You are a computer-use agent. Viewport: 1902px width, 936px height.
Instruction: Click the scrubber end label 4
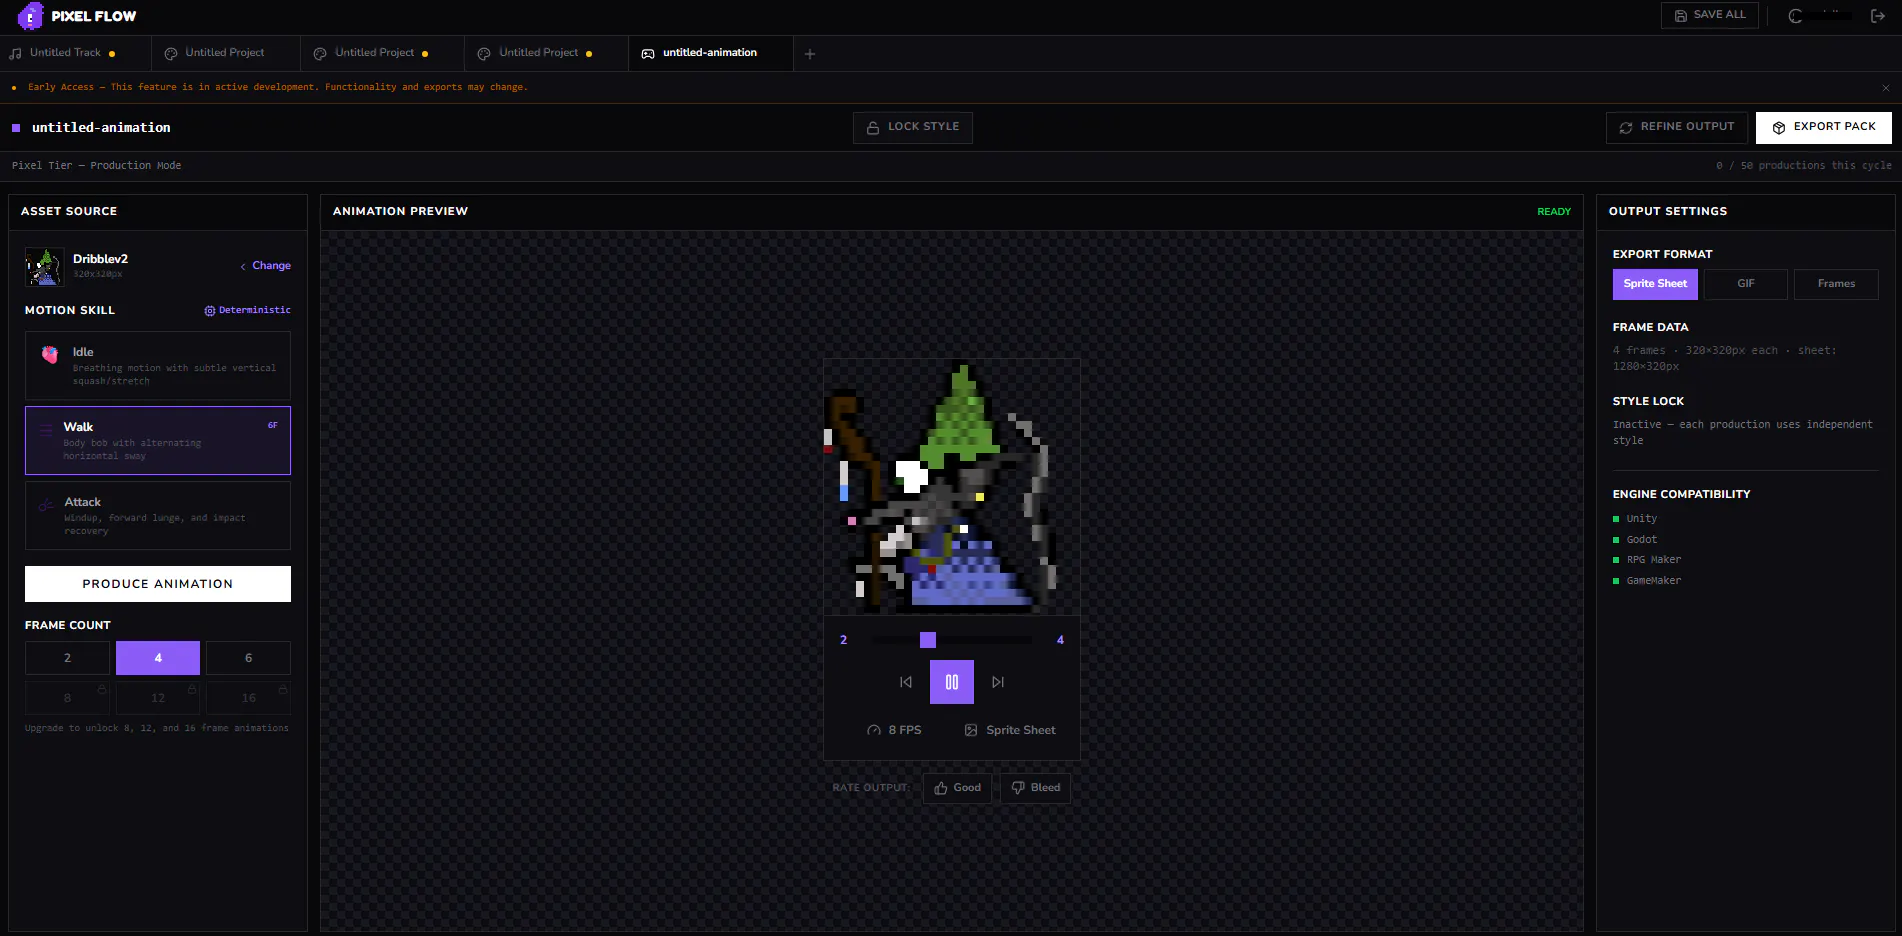(1060, 640)
